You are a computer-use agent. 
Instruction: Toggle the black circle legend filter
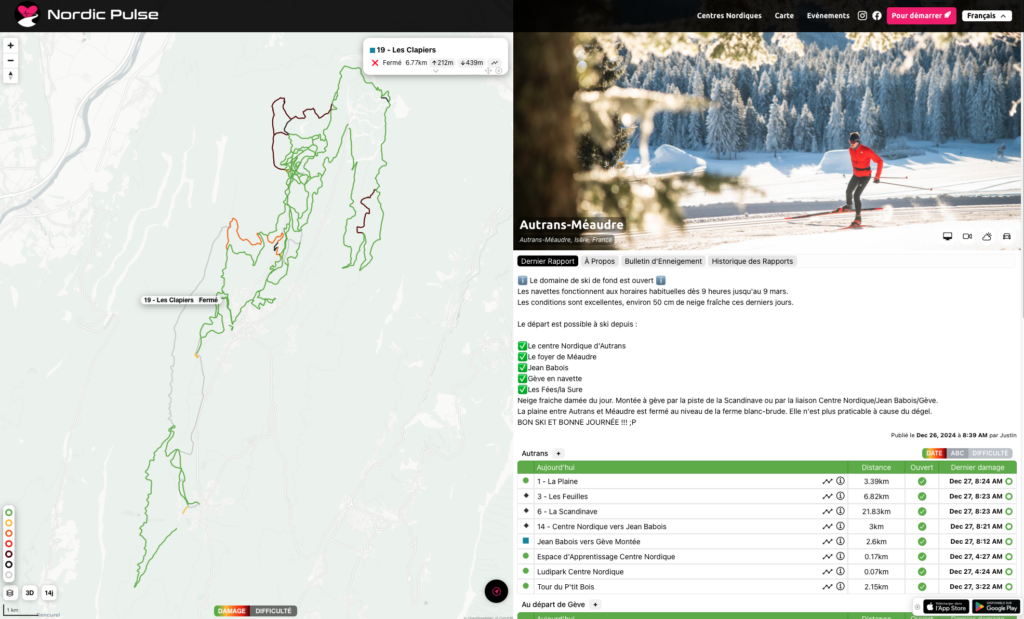click(9, 565)
